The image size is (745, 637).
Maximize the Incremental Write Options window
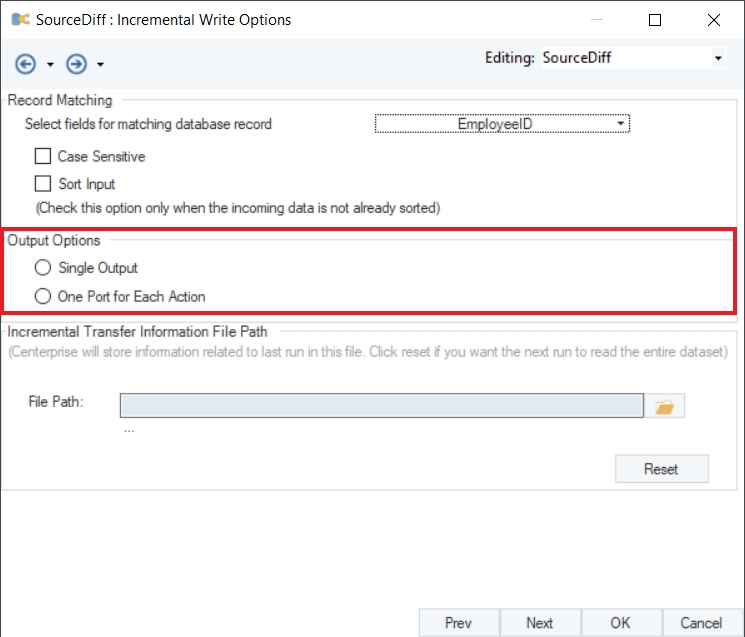click(655, 19)
